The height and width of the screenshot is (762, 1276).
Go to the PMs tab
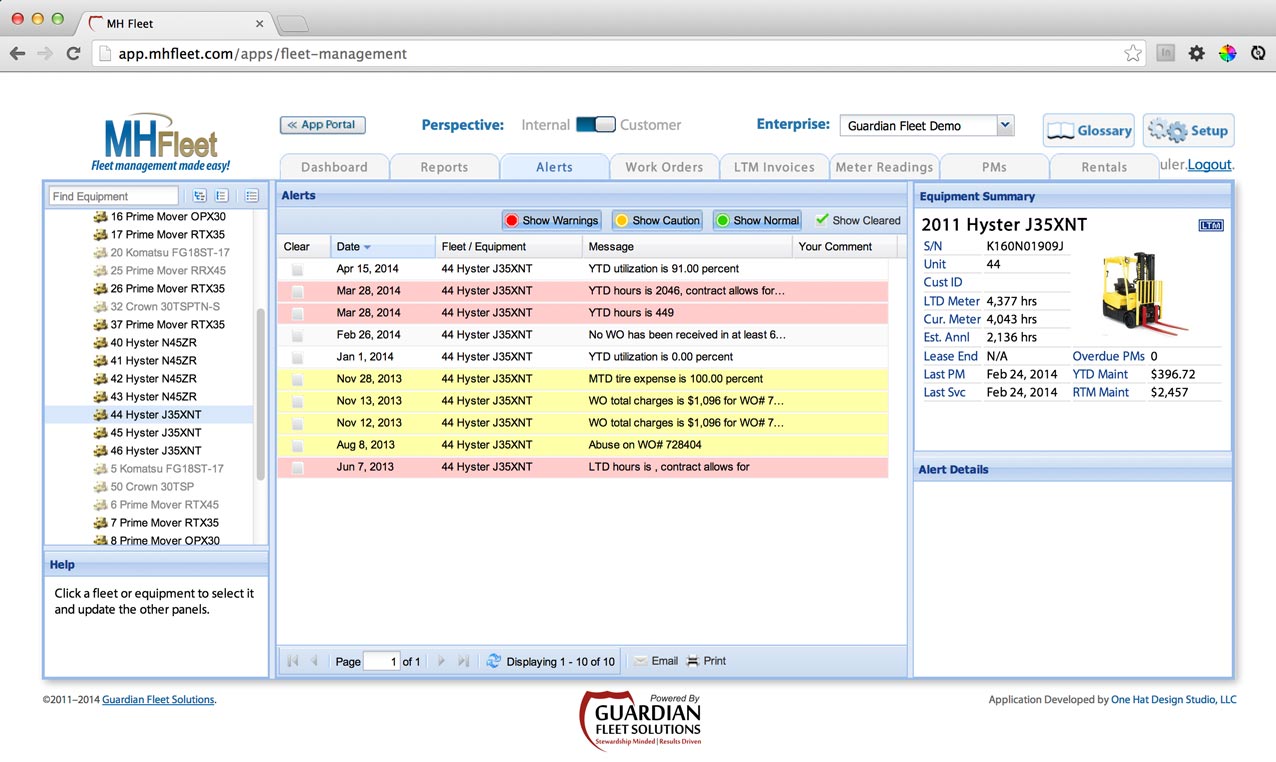994,167
